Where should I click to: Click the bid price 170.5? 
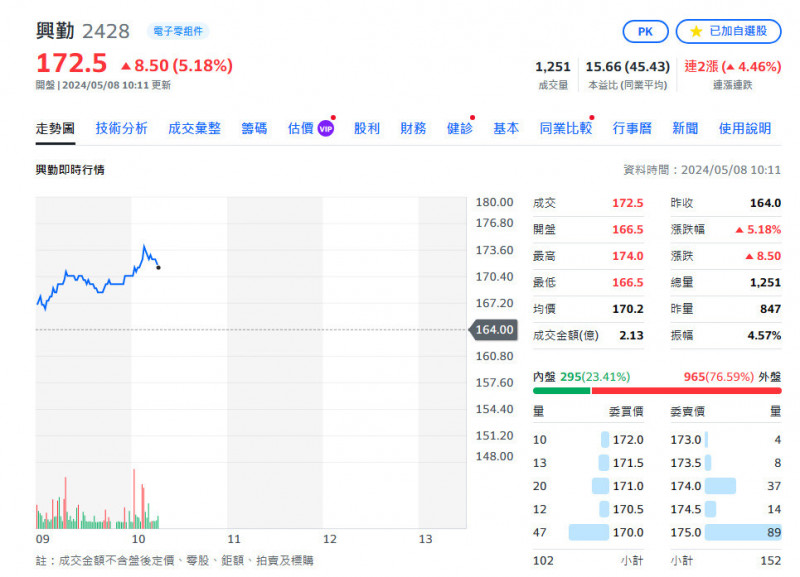tap(628, 509)
